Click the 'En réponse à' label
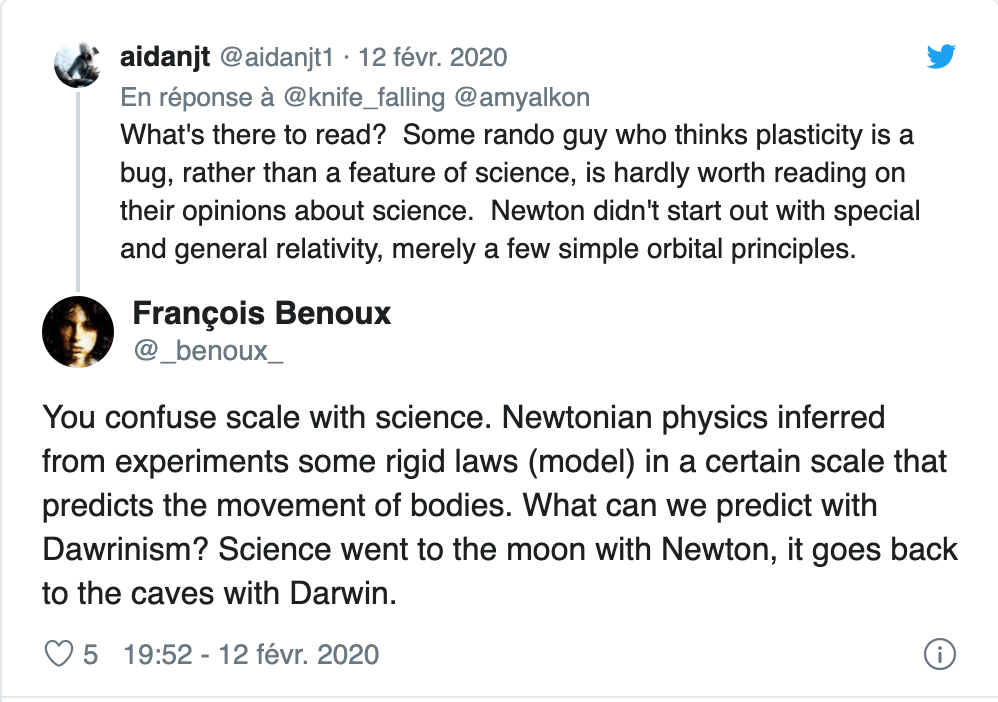998x702 pixels. pyautogui.click(x=185, y=97)
